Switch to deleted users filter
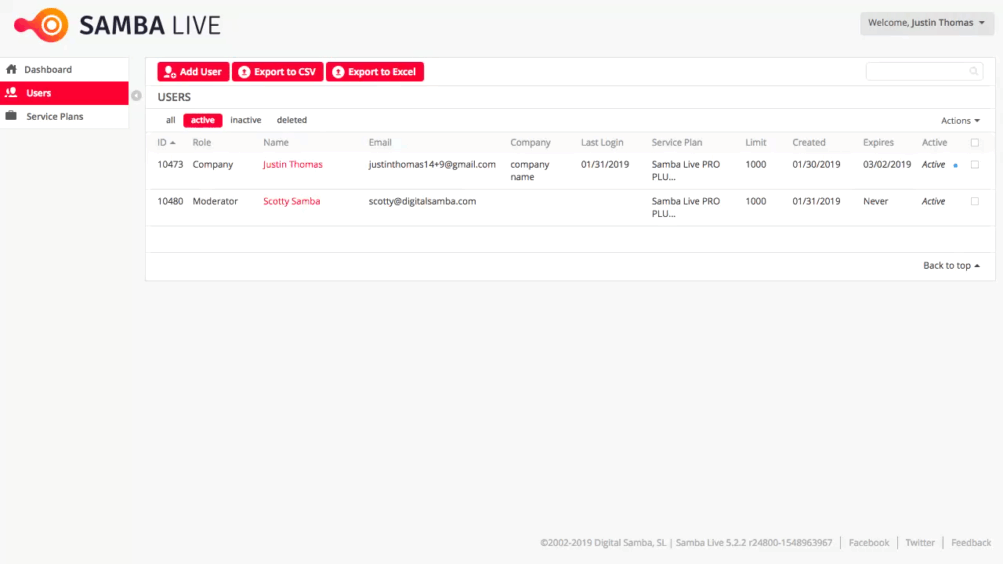The width and height of the screenshot is (1003, 564). (x=292, y=120)
